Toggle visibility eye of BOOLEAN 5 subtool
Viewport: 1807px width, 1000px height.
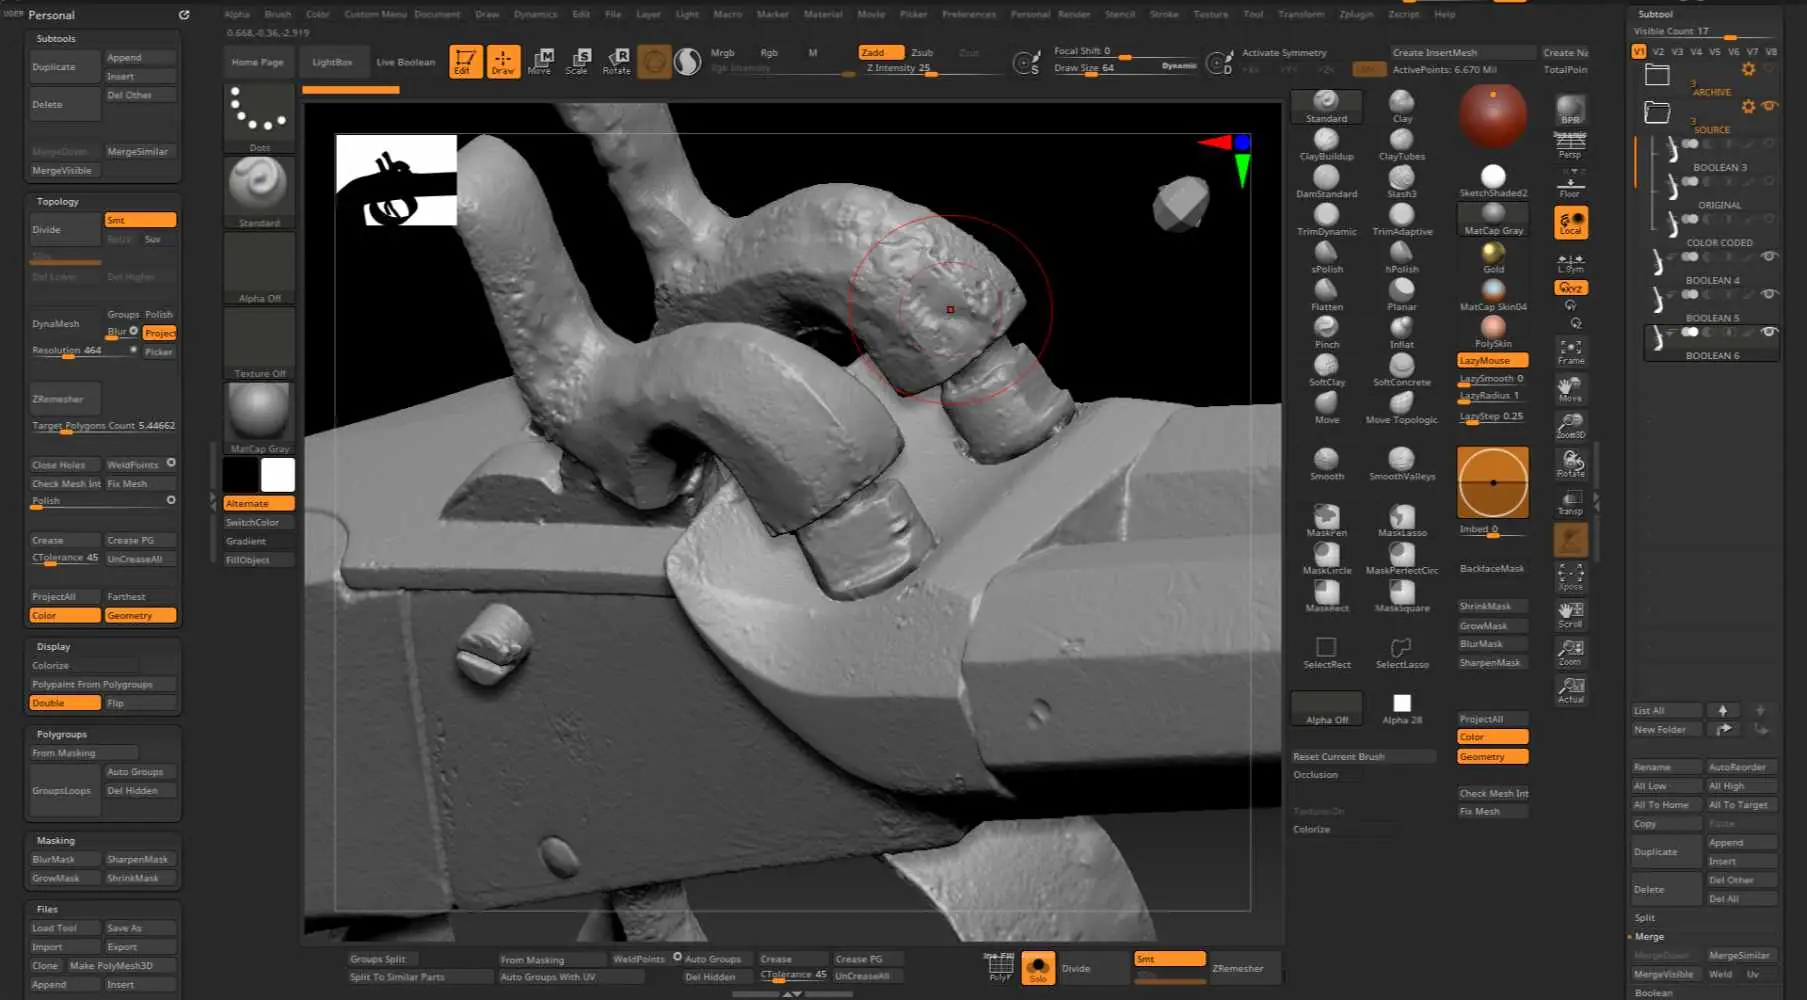pos(1770,294)
